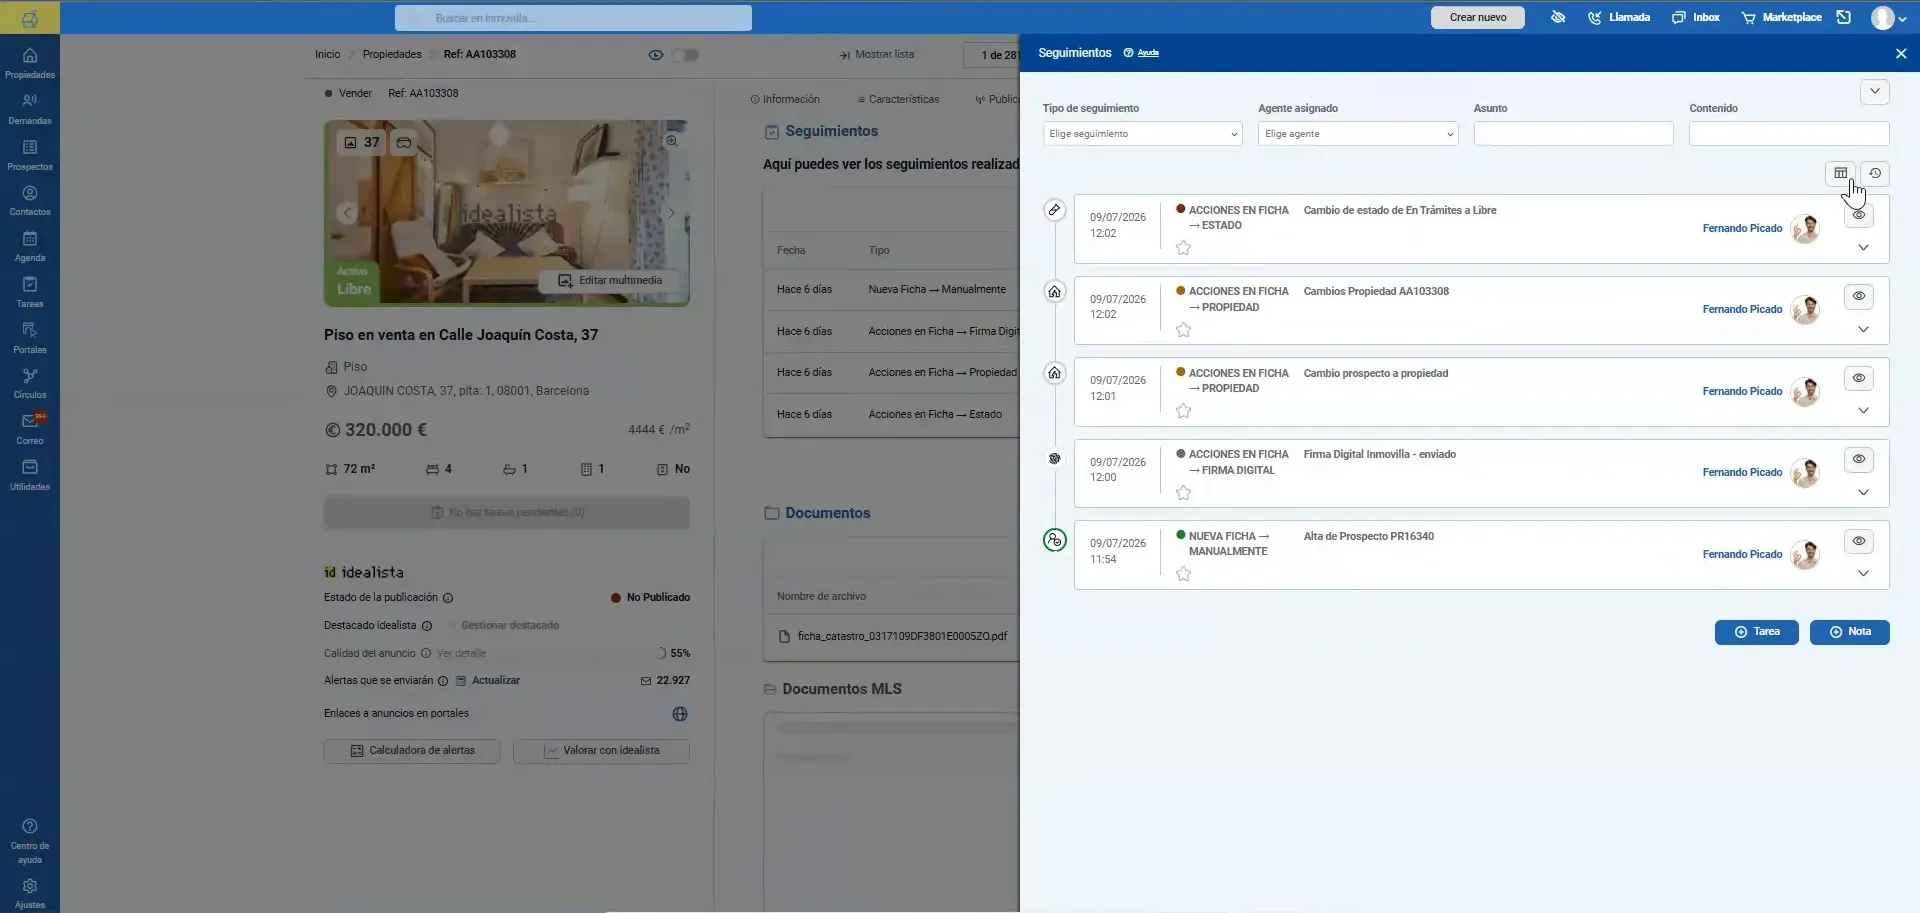
Task: Open Propiedades in left sidebar
Action: (x=30, y=63)
